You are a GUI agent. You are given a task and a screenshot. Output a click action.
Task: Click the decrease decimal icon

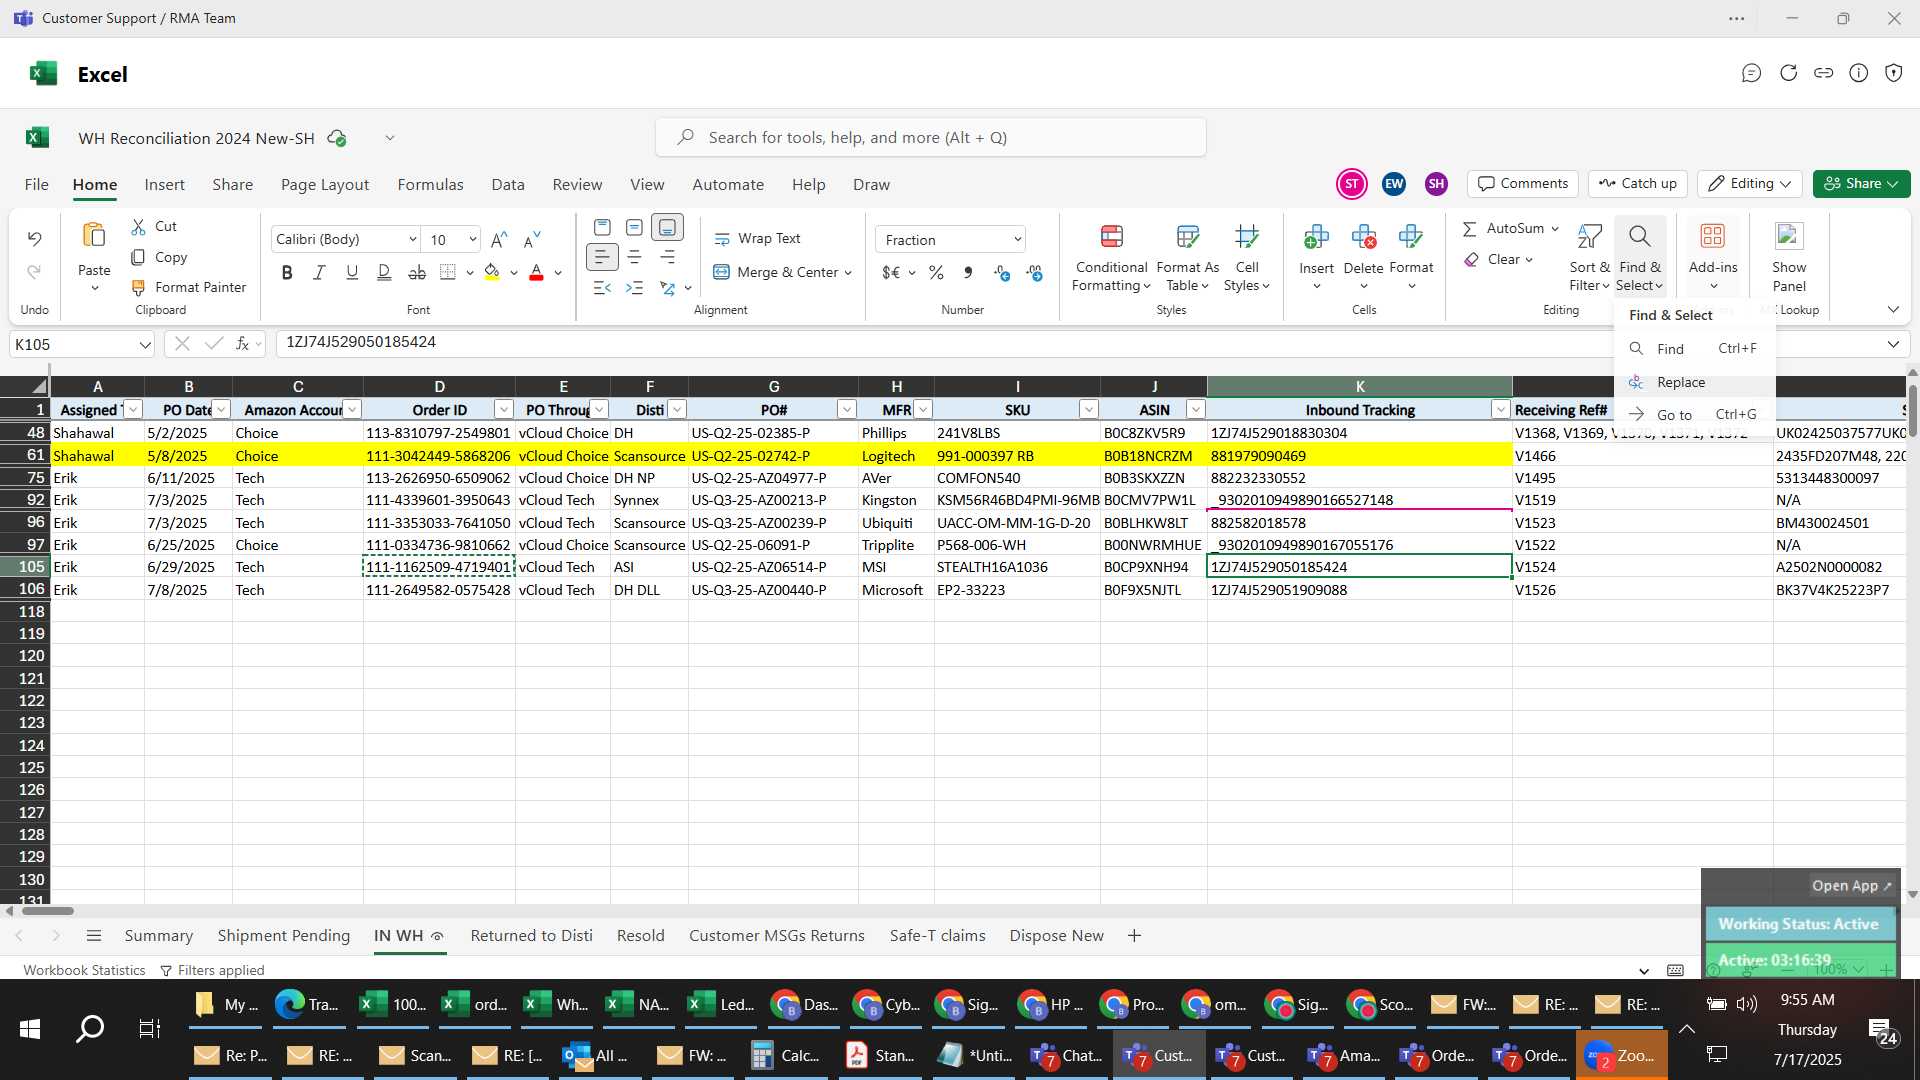(1035, 272)
